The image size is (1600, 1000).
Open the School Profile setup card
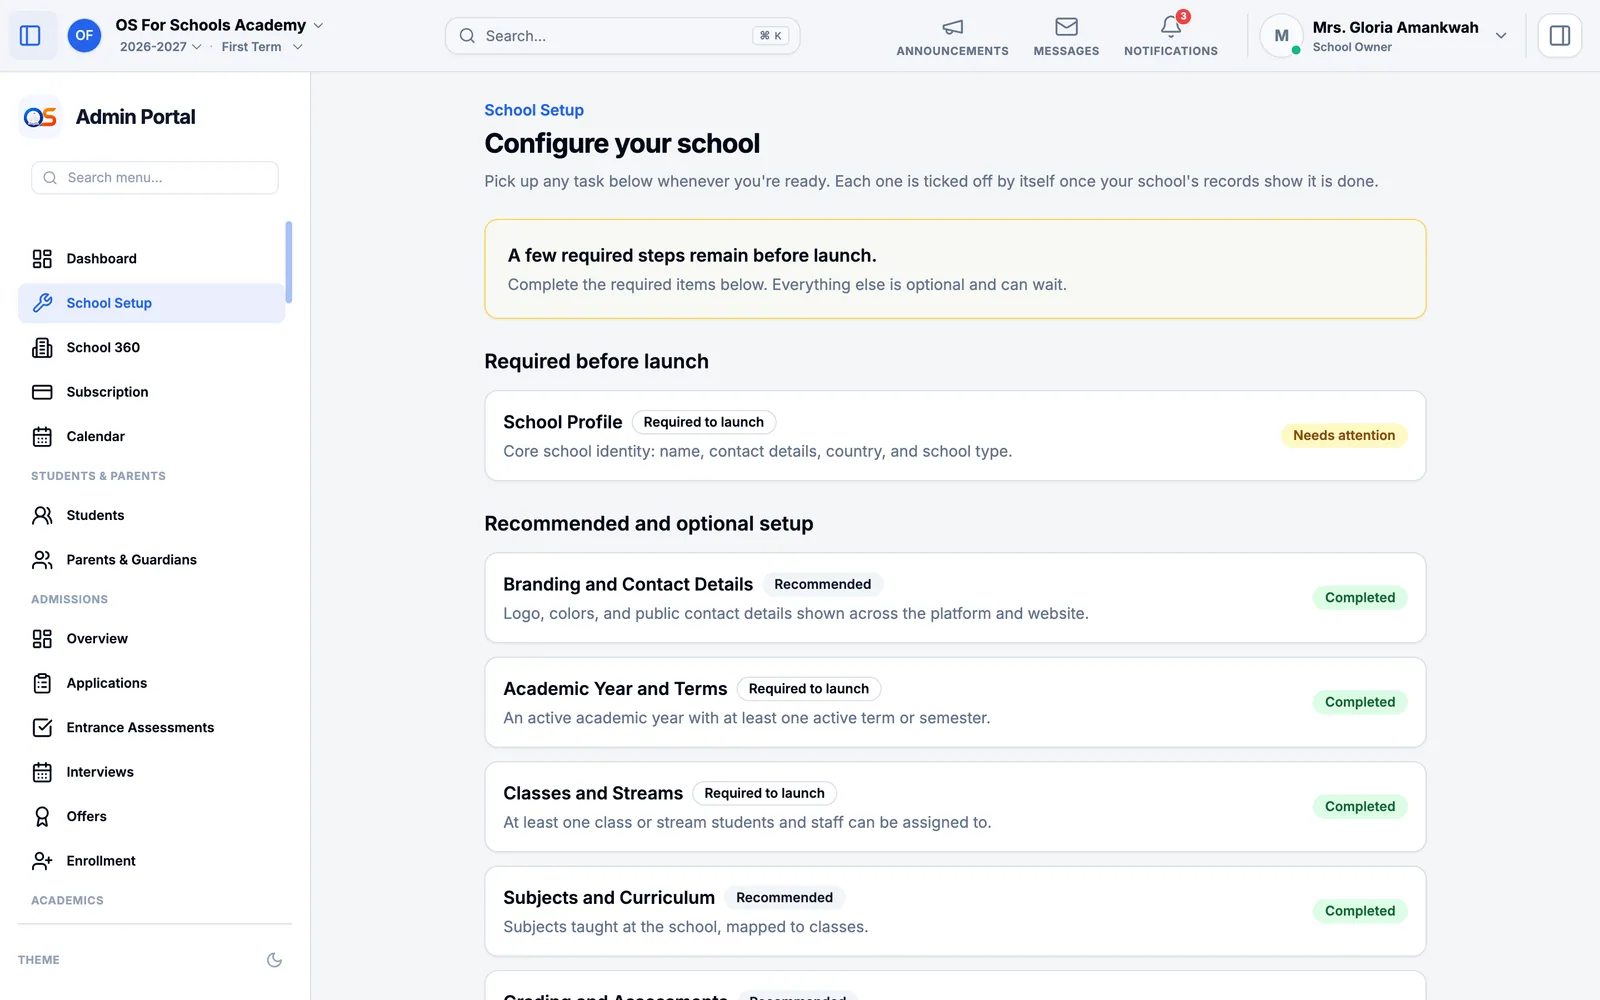coord(955,436)
